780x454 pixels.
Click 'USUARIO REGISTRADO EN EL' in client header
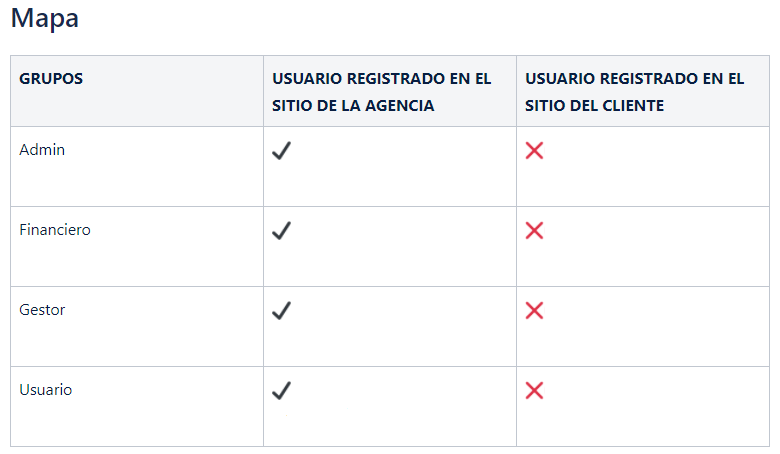tap(635, 79)
